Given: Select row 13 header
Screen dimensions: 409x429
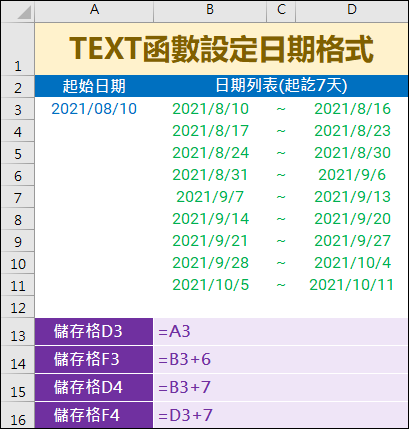Looking at the screenshot, I should tap(18, 332).
